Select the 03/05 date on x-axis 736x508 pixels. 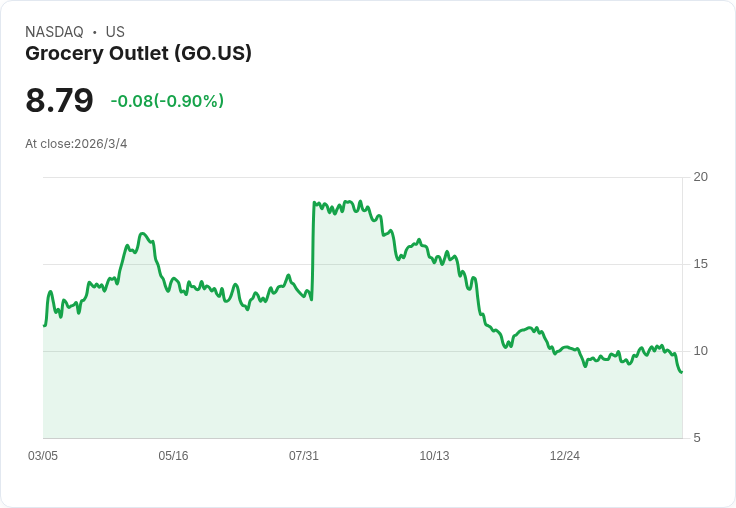[x=43, y=456]
